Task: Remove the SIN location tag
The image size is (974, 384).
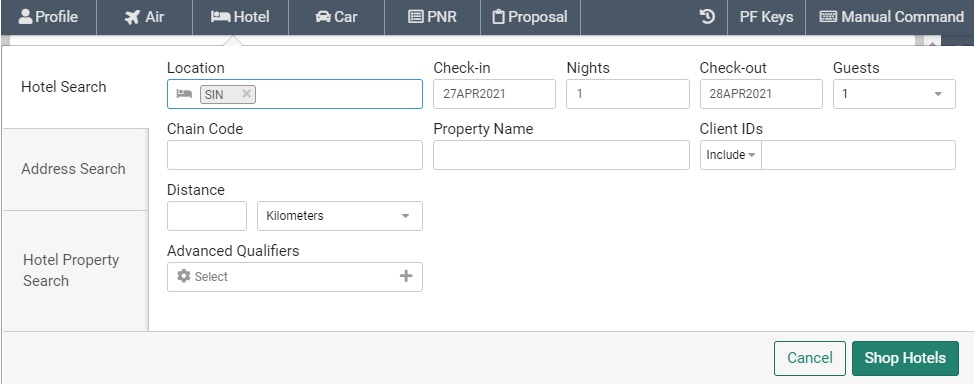Action: tap(246, 94)
